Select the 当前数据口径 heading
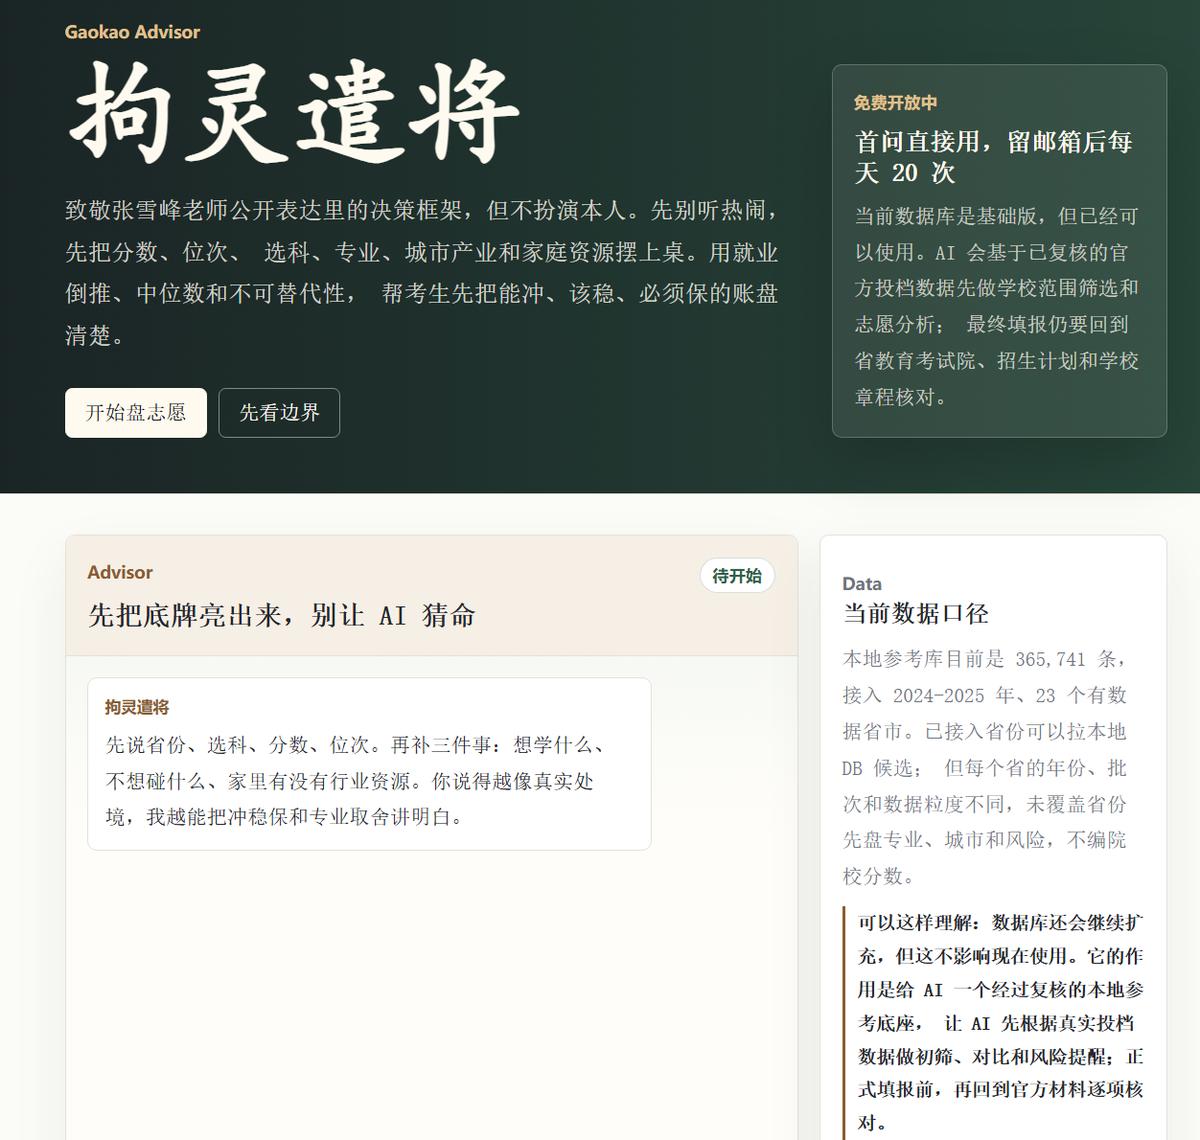The height and width of the screenshot is (1140, 1200). click(x=916, y=614)
